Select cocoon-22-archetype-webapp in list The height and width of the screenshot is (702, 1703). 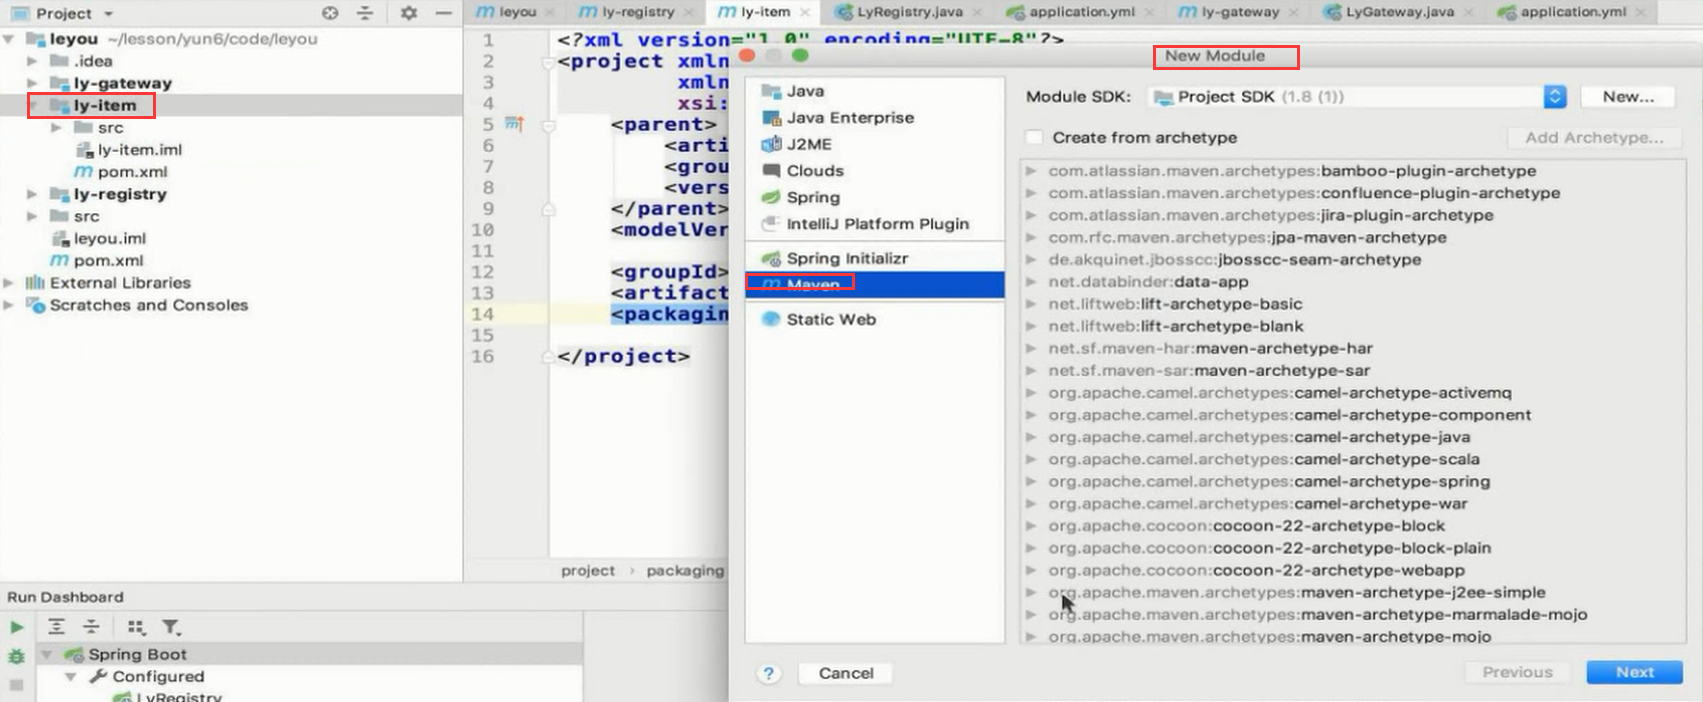(1256, 571)
